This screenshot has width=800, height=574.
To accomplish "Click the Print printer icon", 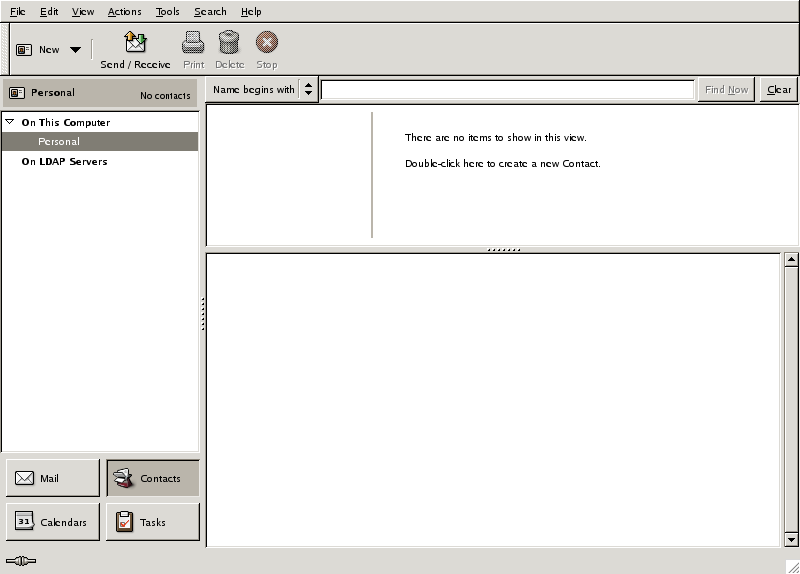I will point(193,43).
